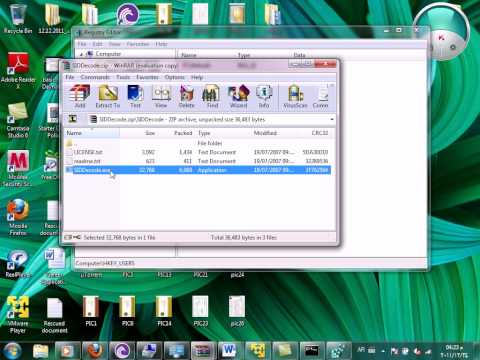Click the RealPlayer desktop icon
480x360 pixels.
(x=17, y=264)
